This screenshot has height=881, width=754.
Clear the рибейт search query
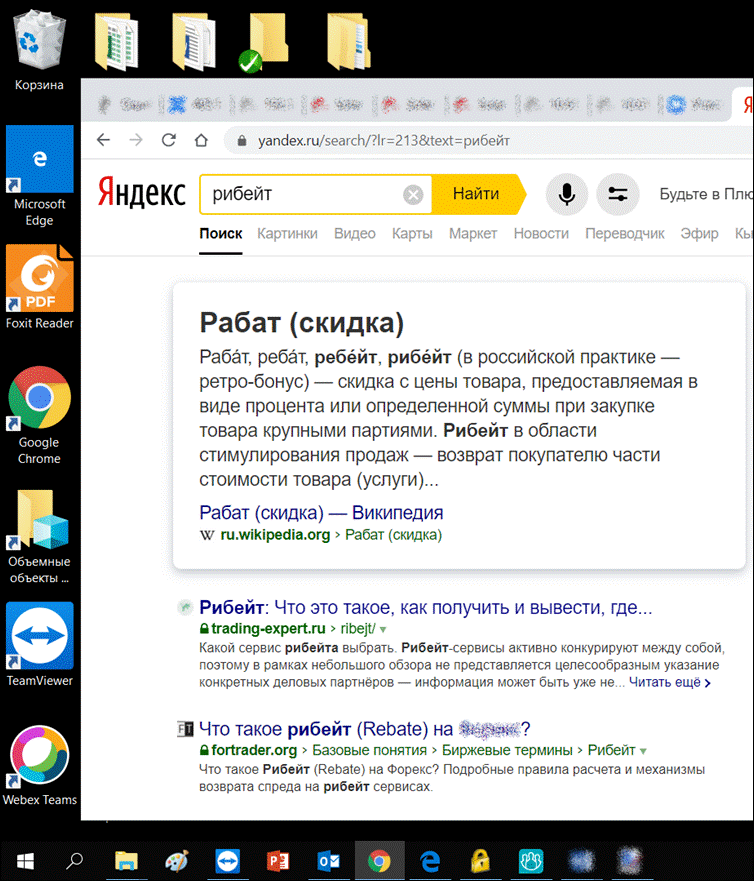click(x=413, y=195)
